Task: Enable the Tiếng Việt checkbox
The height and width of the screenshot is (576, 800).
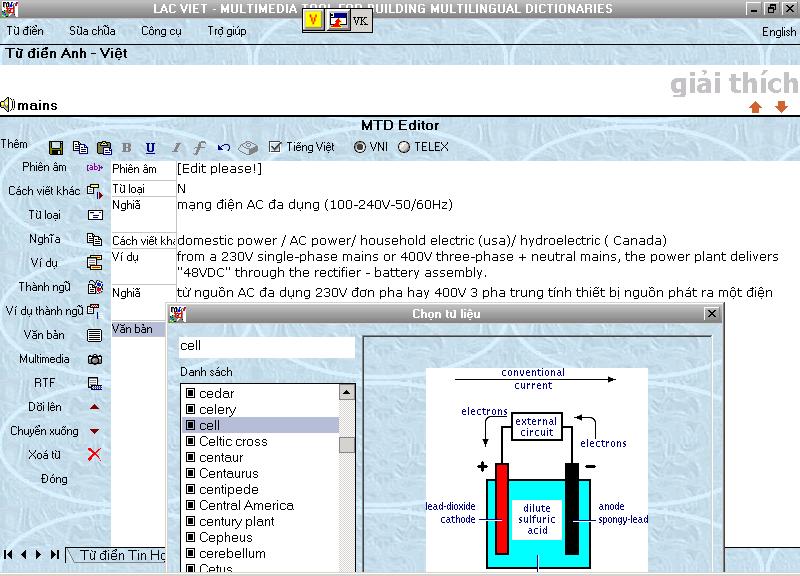Action: click(x=275, y=147)
